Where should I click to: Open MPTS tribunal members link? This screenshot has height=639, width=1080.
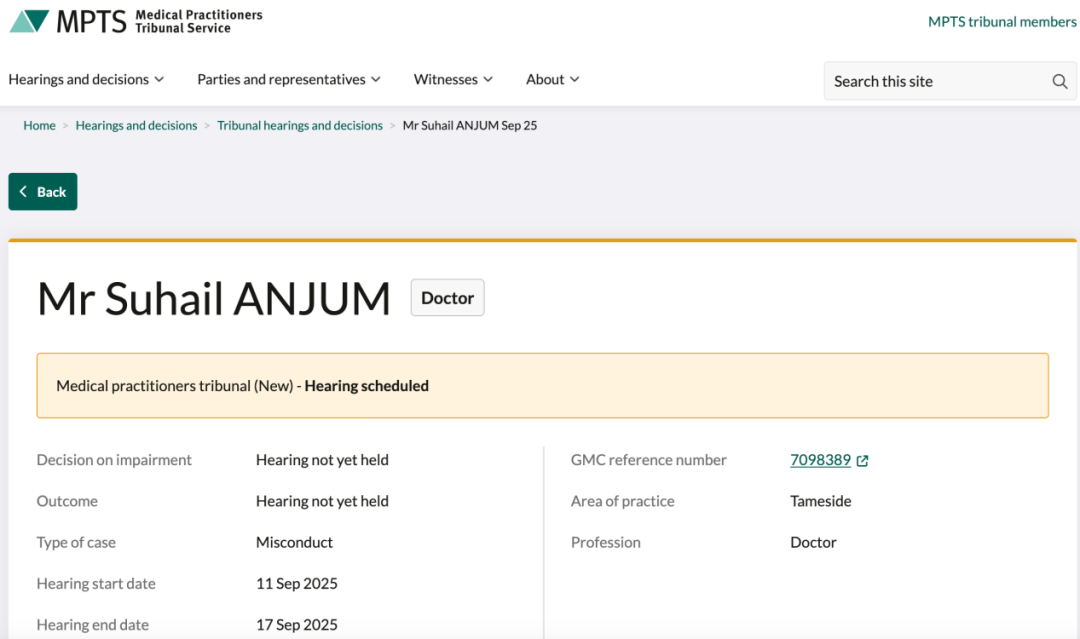click(1002, 22)
